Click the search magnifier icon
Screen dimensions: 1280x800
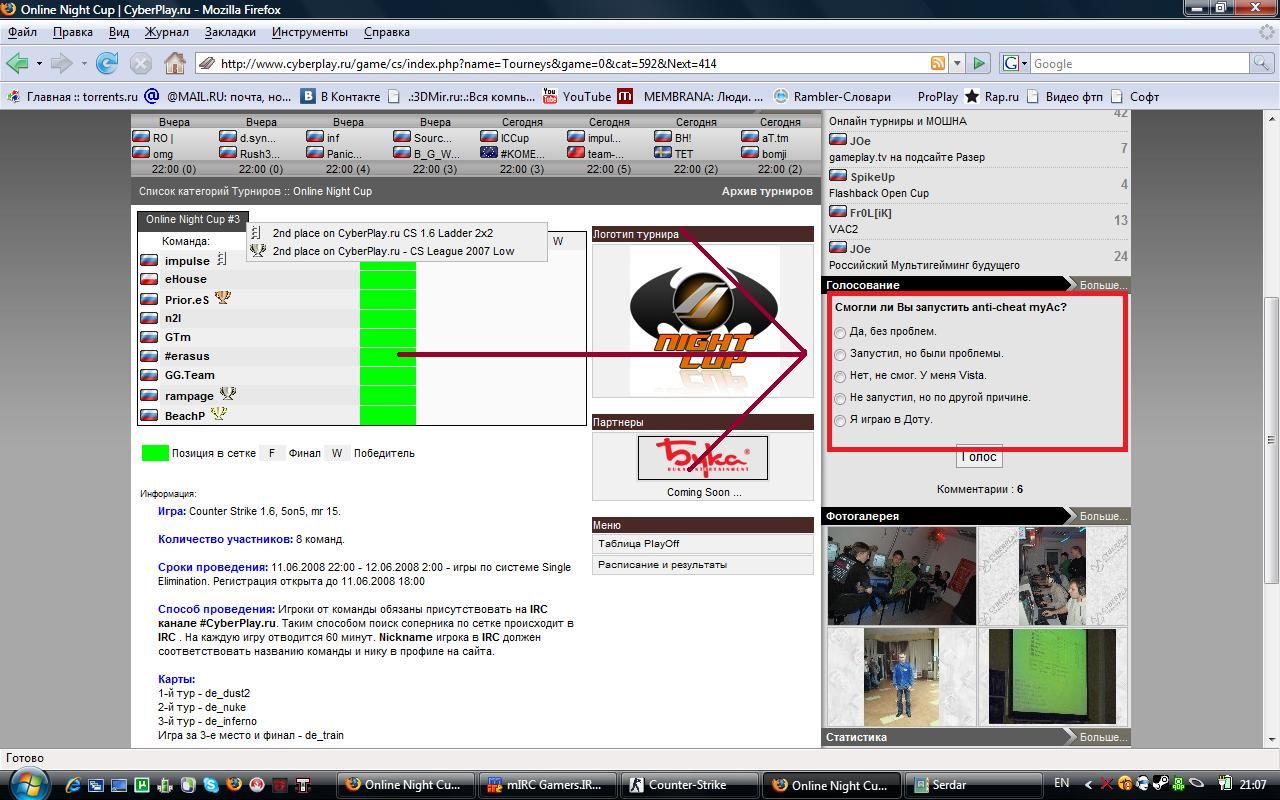(1263, 63)
